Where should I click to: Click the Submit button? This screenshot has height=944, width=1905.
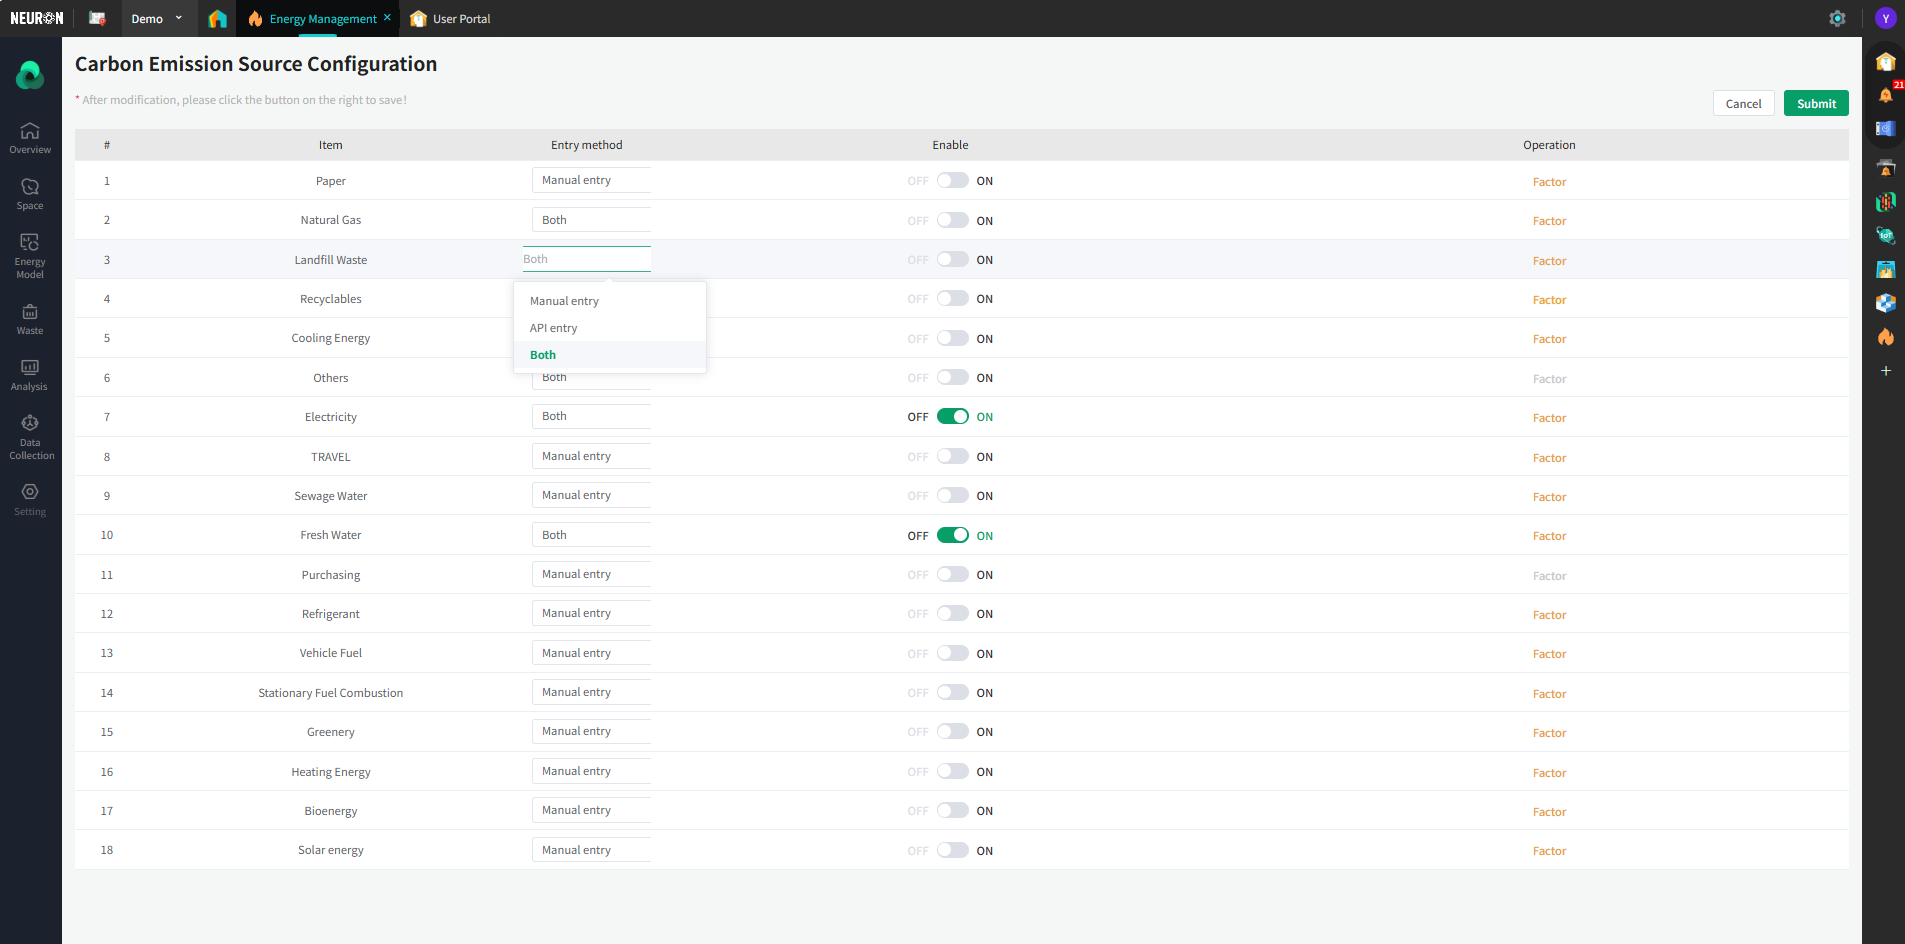pos(1815,104)
